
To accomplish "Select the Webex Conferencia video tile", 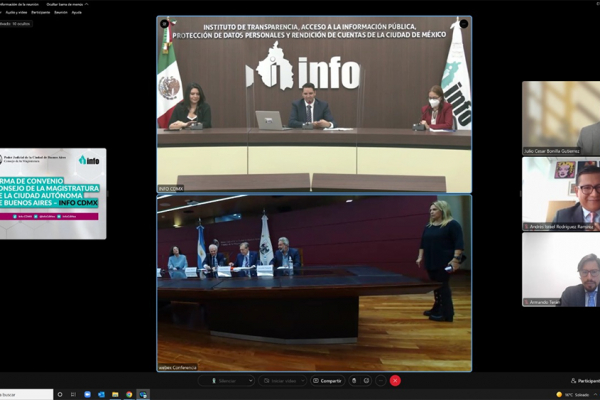I will 314,283.
